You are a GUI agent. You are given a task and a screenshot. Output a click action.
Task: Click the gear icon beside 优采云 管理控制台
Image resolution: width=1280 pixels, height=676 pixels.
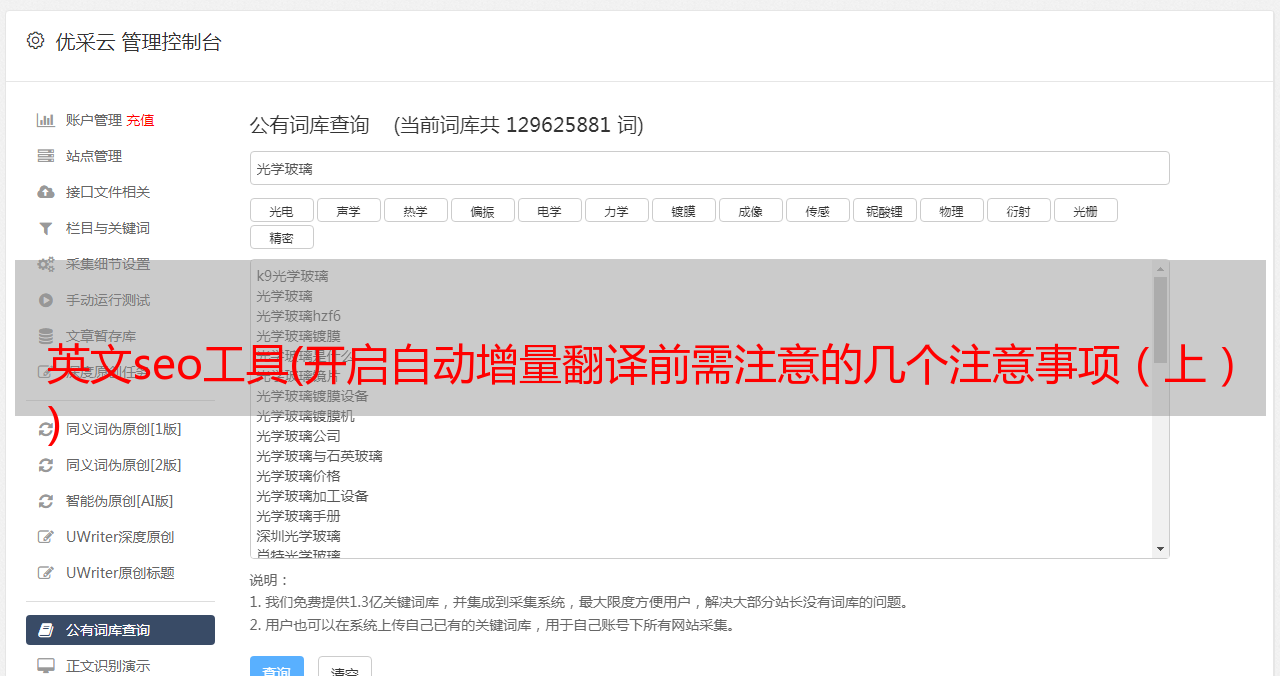click(x=36, y=41)
